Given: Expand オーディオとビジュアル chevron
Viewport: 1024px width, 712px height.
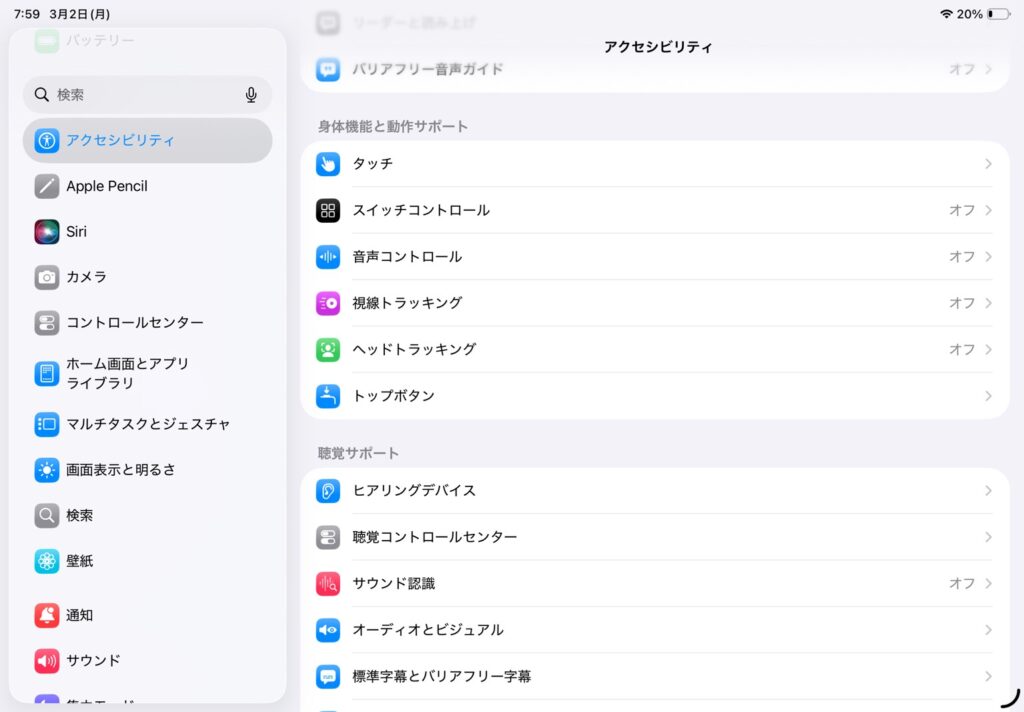Looking at the screenshot, I should [988, 630].
